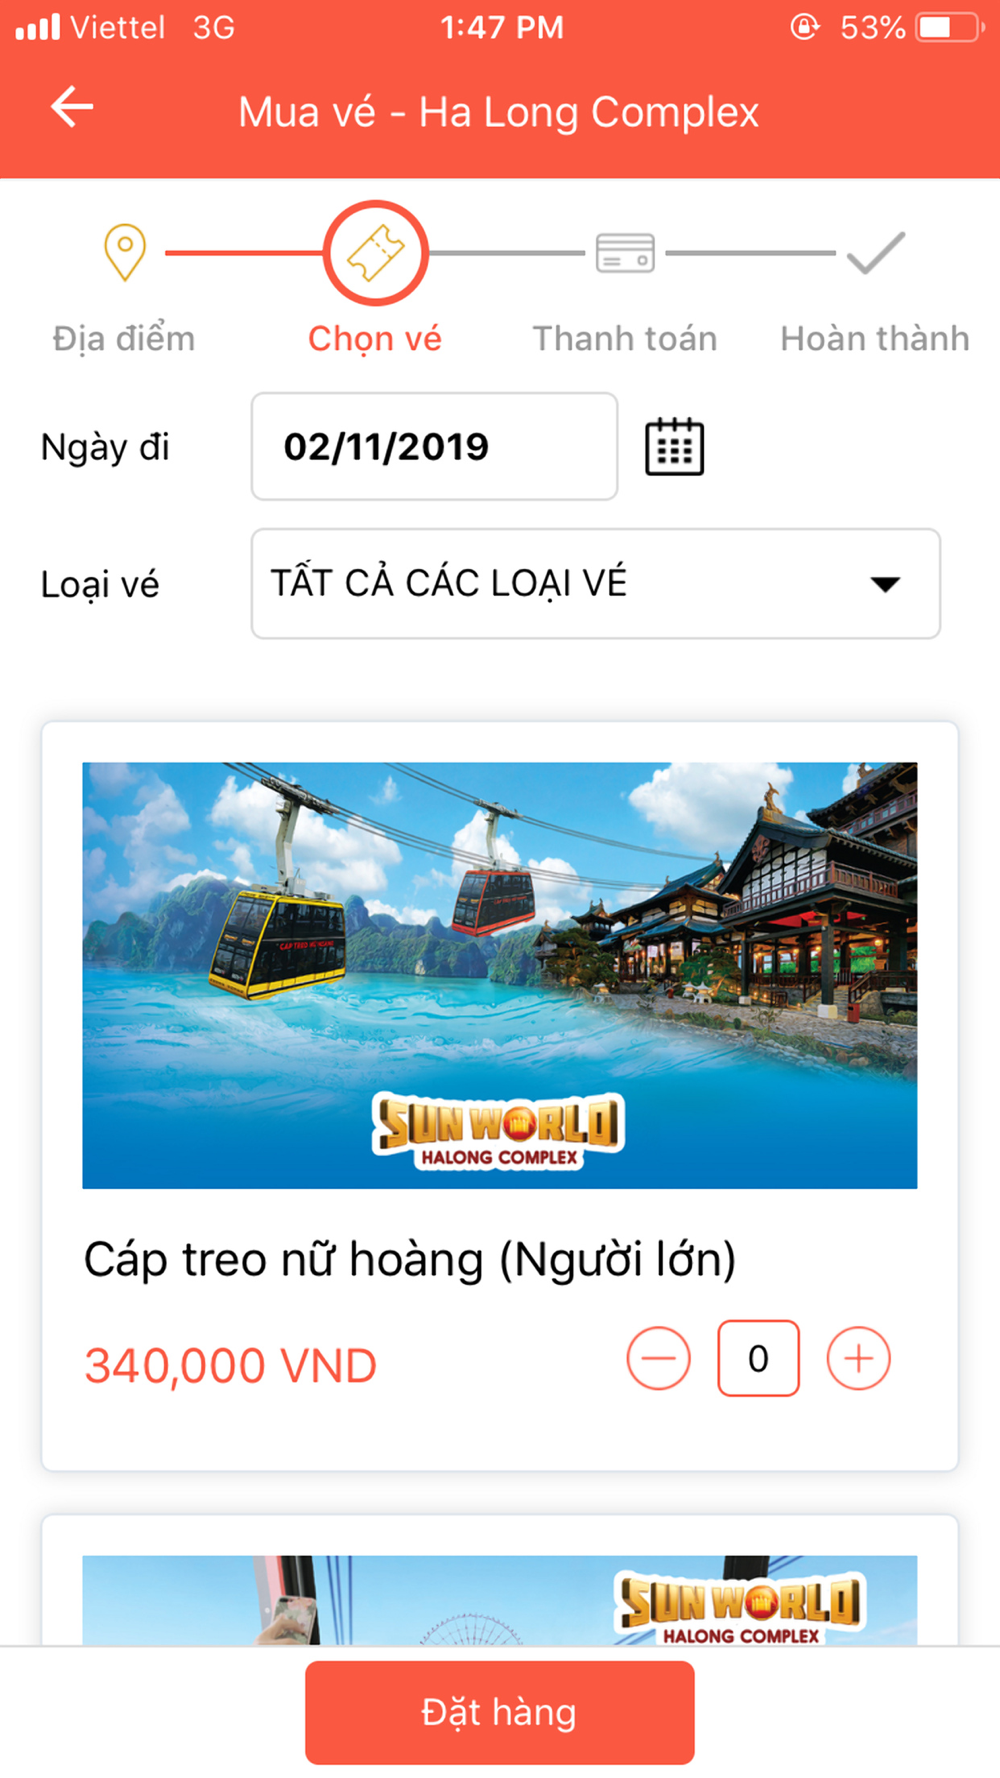Go to the Địa điểm step label

coord(124,338)
